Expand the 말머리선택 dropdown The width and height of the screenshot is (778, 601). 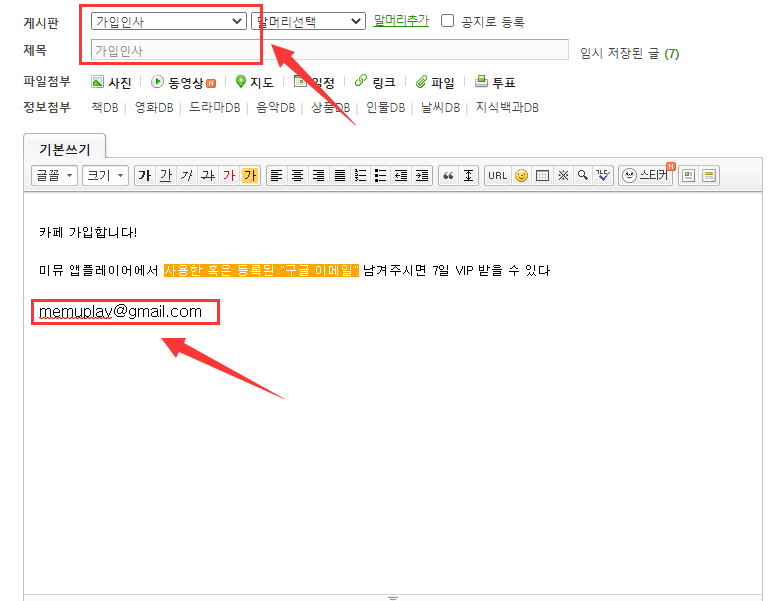pos(308,21)
